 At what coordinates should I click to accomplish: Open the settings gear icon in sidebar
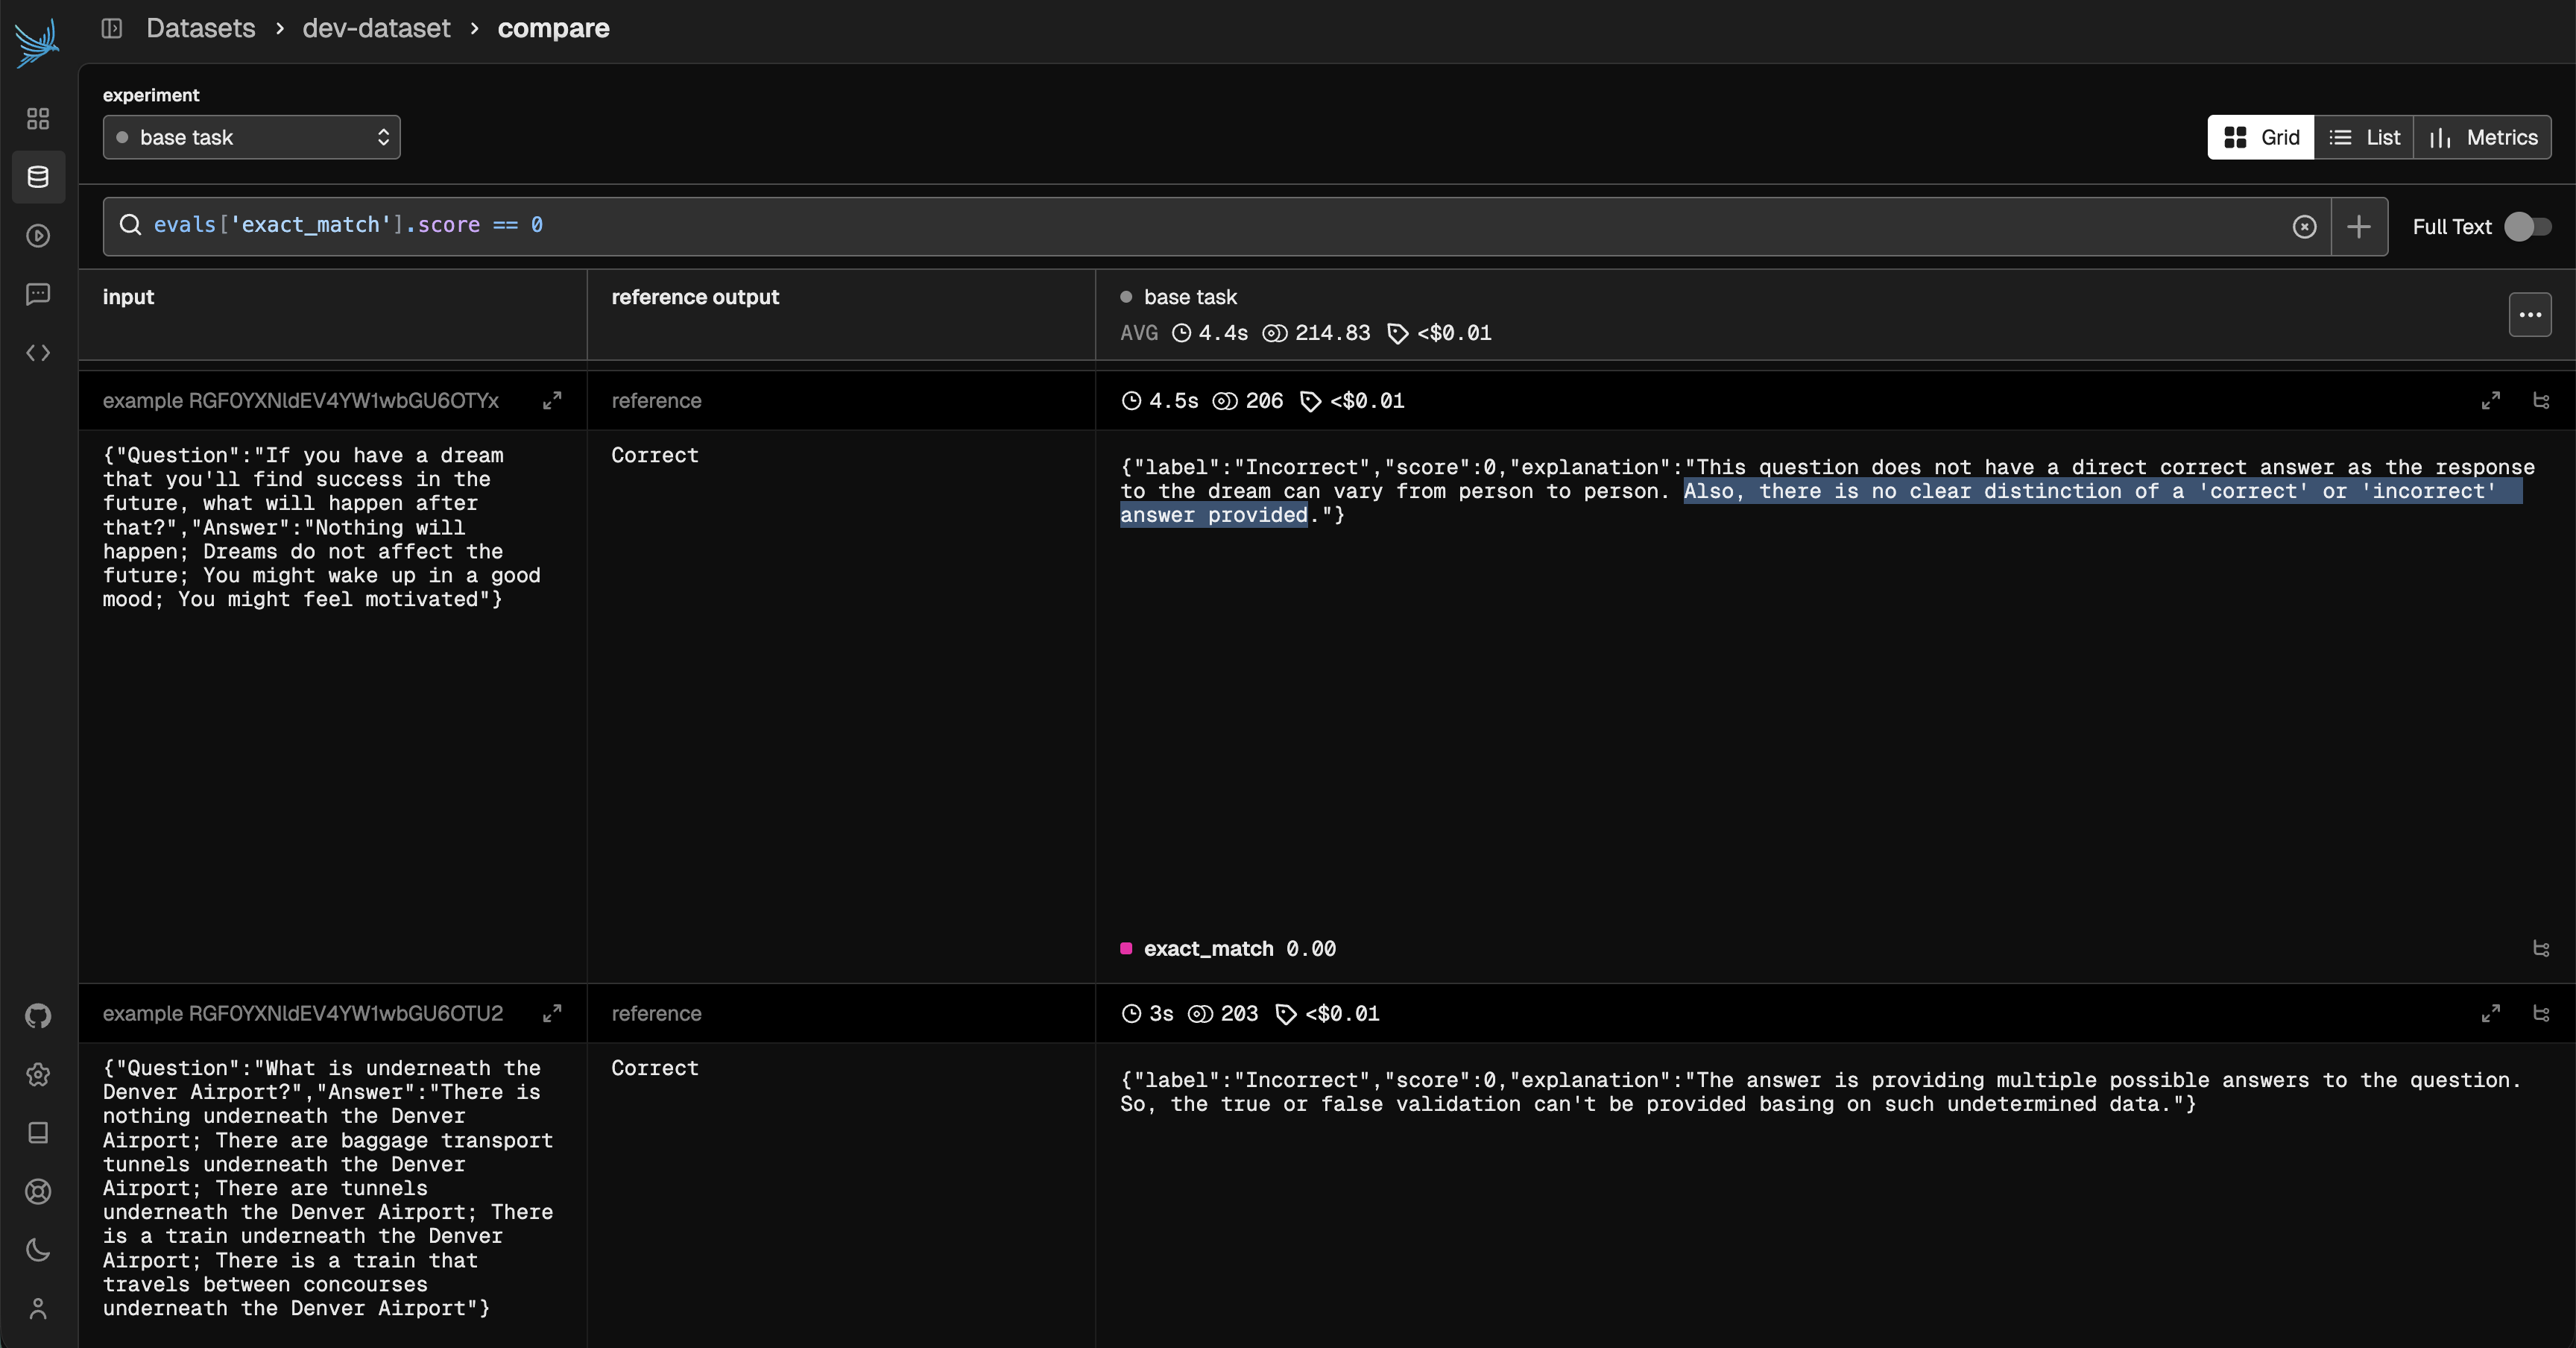coord(38,1075)
